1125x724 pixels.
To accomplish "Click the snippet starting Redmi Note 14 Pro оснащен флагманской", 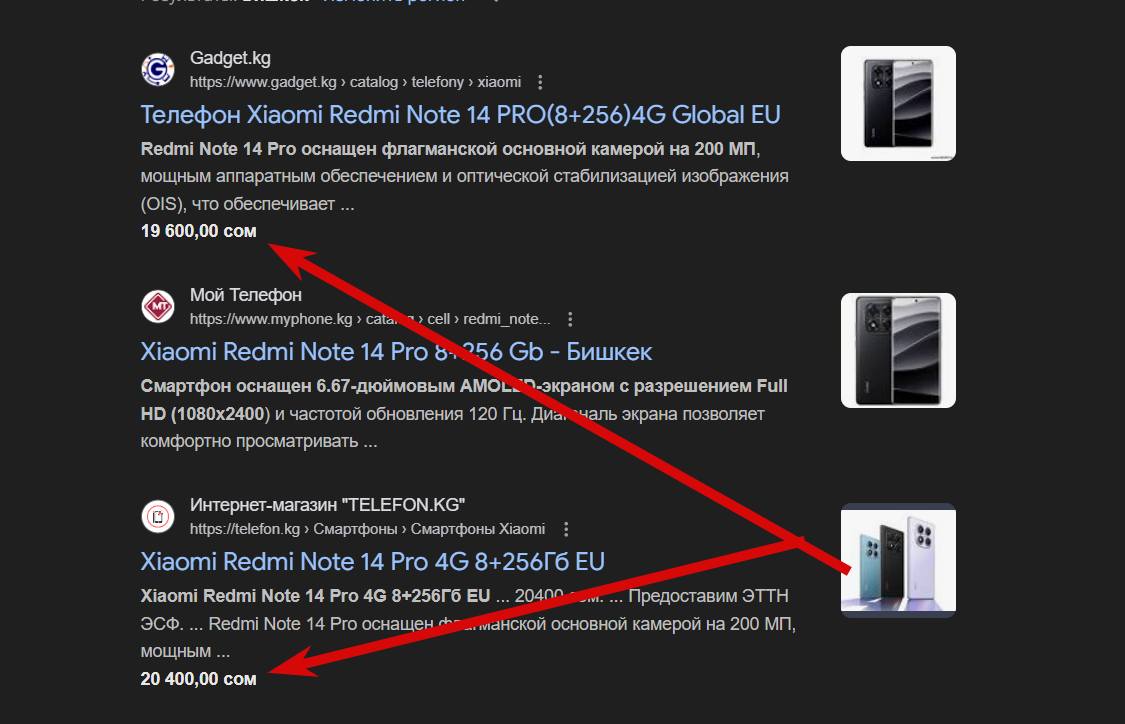I will point(465,177).
